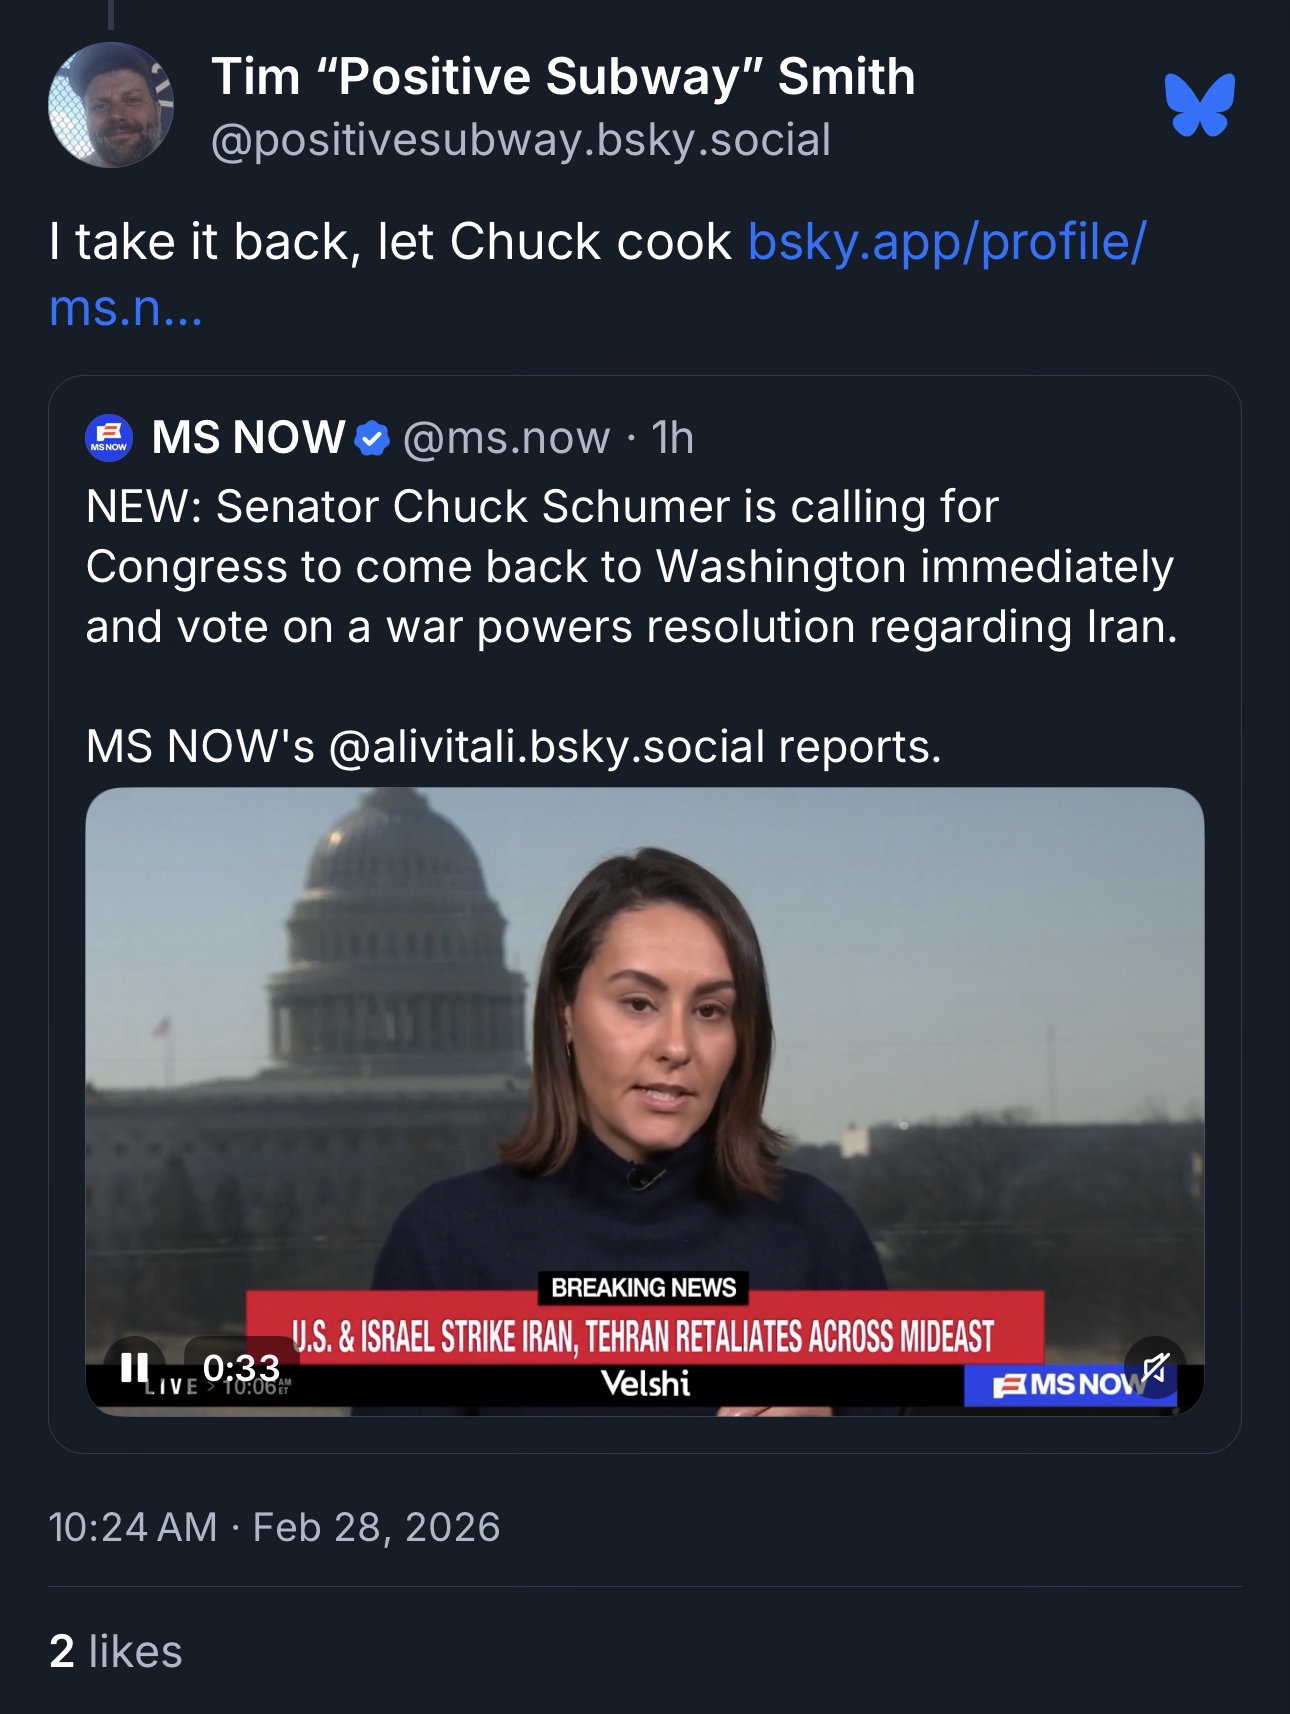The height and width of the screenshot is (1714, 1290).
Task: Open the bsky.app/profile link in post
Action: 946,242
